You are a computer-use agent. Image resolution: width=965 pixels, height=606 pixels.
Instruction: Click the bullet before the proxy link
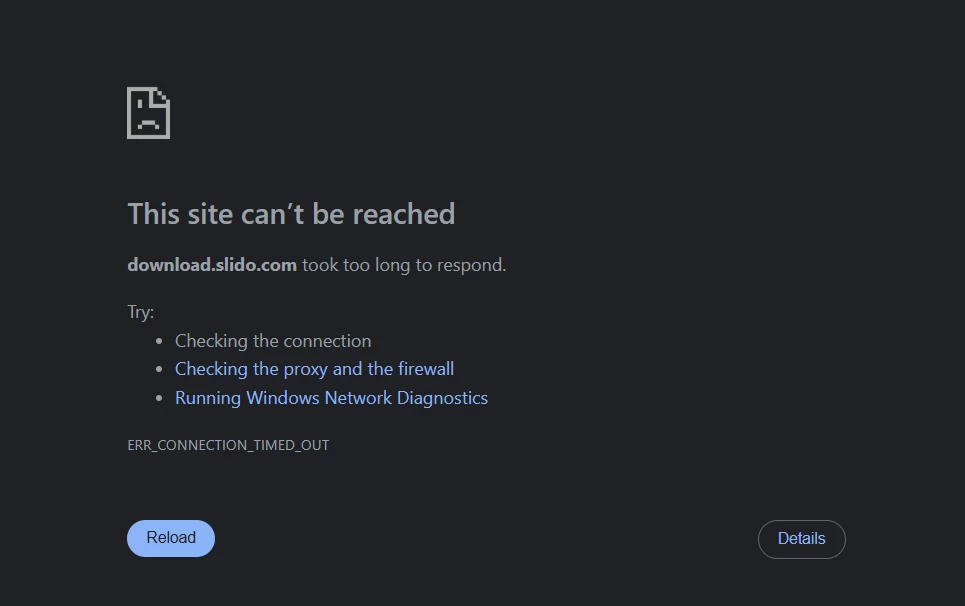(159, 370)
